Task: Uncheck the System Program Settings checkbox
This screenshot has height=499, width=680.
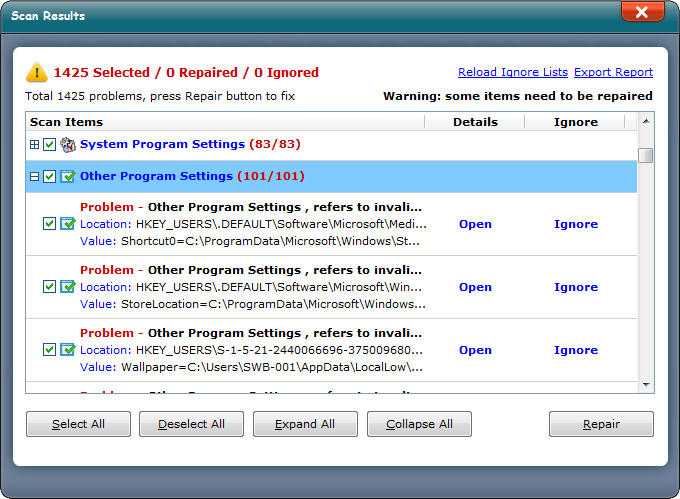Action: pos(49,144)
